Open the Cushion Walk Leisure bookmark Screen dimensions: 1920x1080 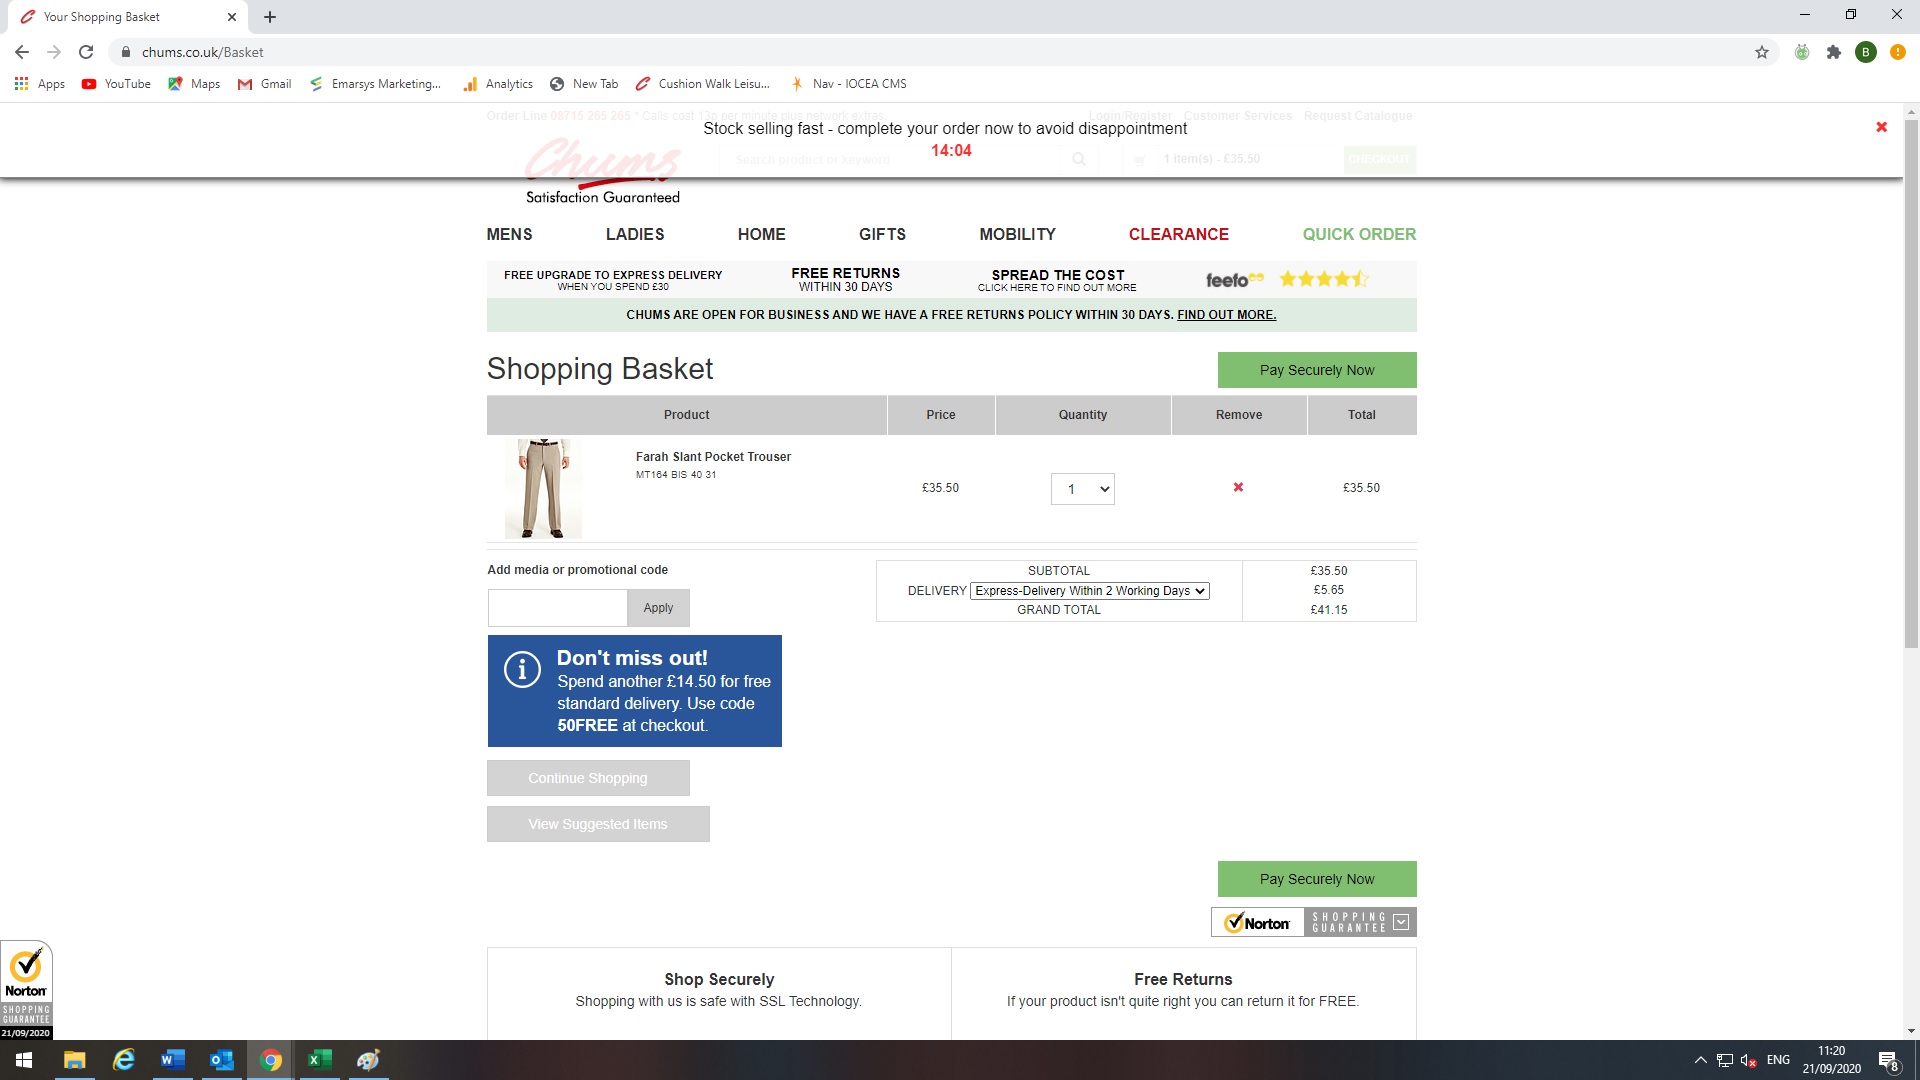703,84
